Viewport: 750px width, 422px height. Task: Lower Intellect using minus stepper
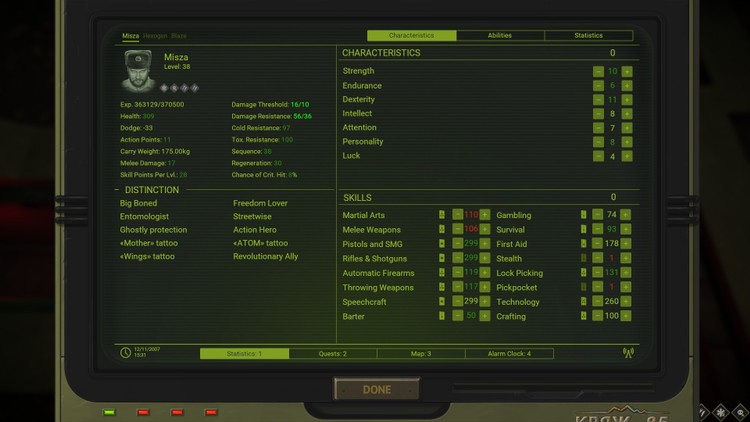[x=598, y=114]
